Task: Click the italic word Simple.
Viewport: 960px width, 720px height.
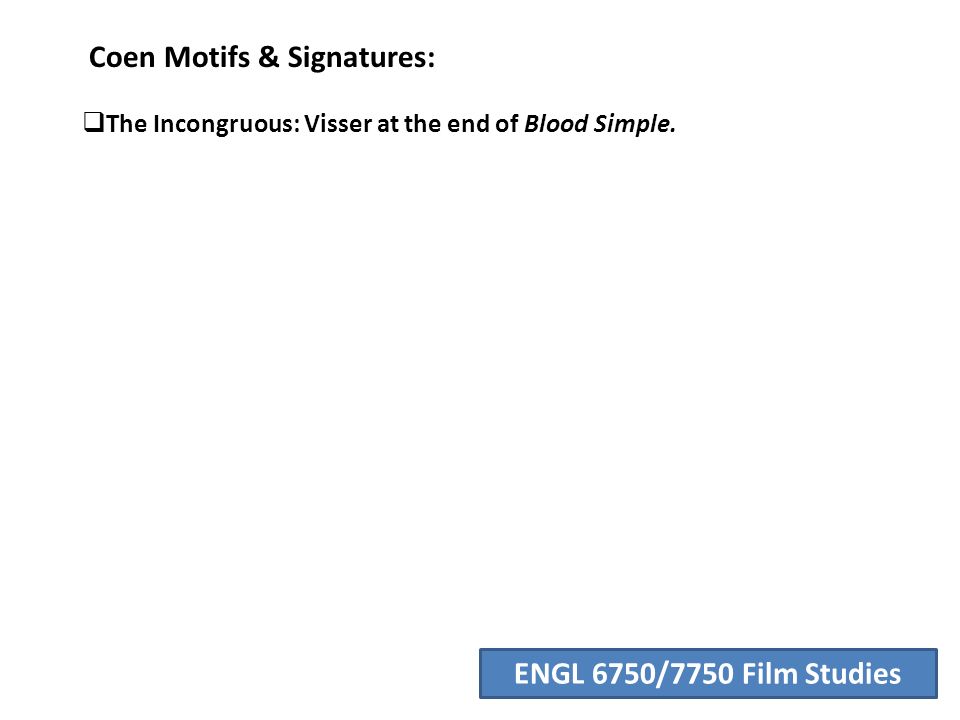Action: click(634, 125)
